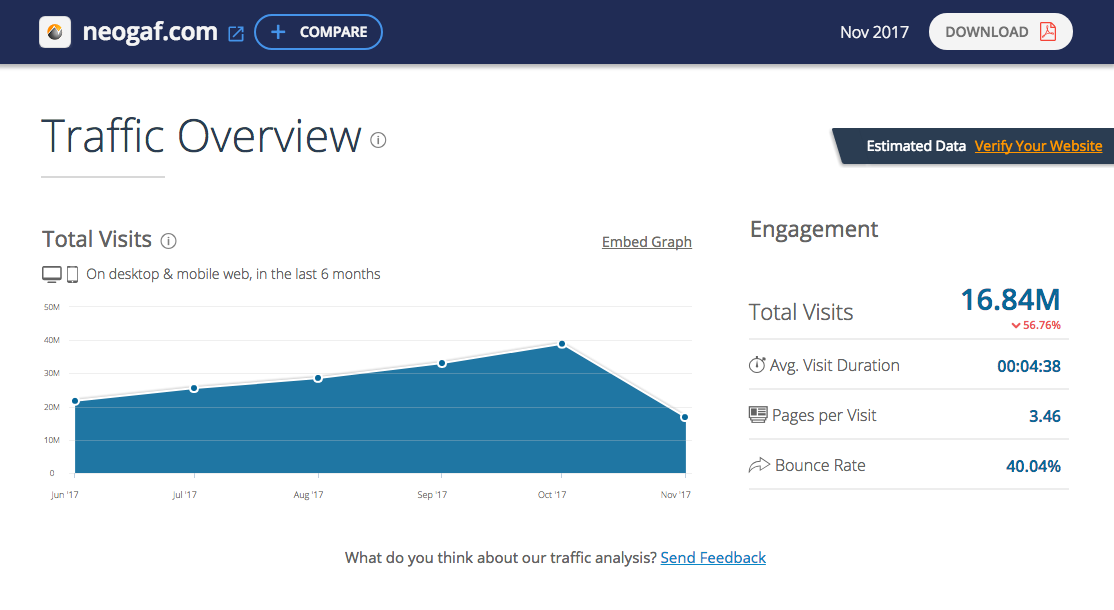Show info tooltip beside Traffic Overview heading
Image resolution: width=1114 pixels, height=610 pixels.
click(x=378, y=140)
